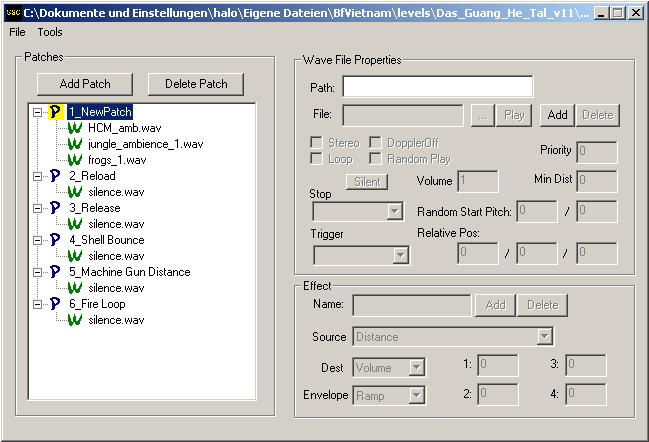The image size is (649, 442).
Task: Open the File menu
Action: tap(17, 32)
